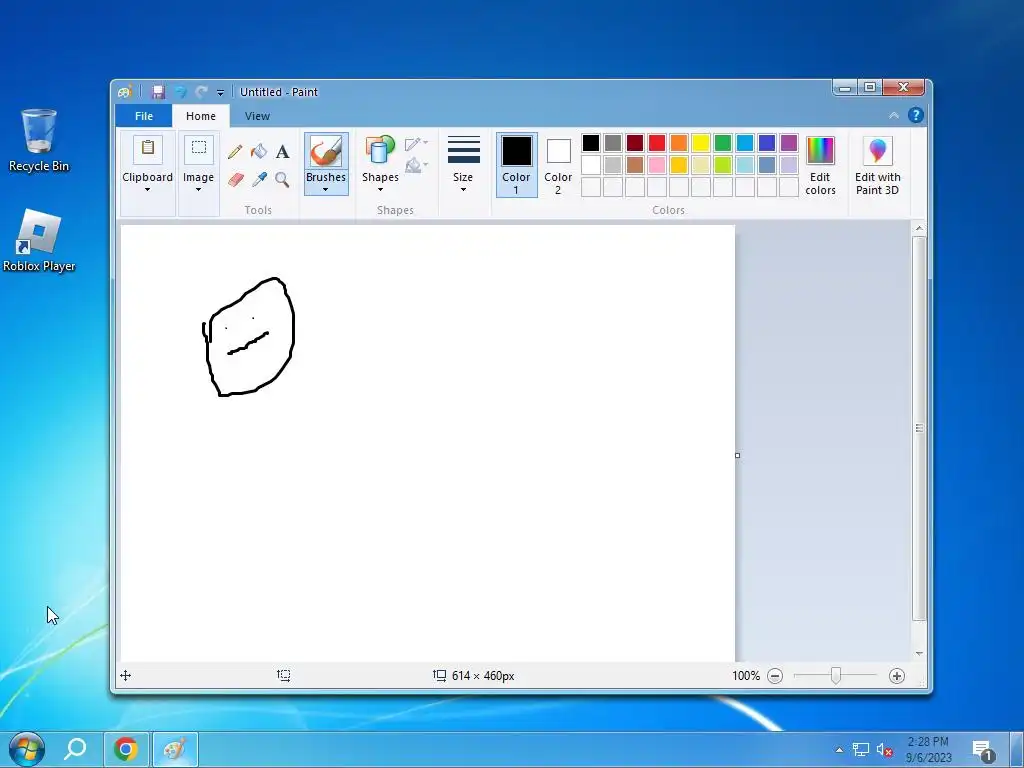The image size is (1024, 768).
Task: Click scroll up arrow of canvas
Action: 919,229
